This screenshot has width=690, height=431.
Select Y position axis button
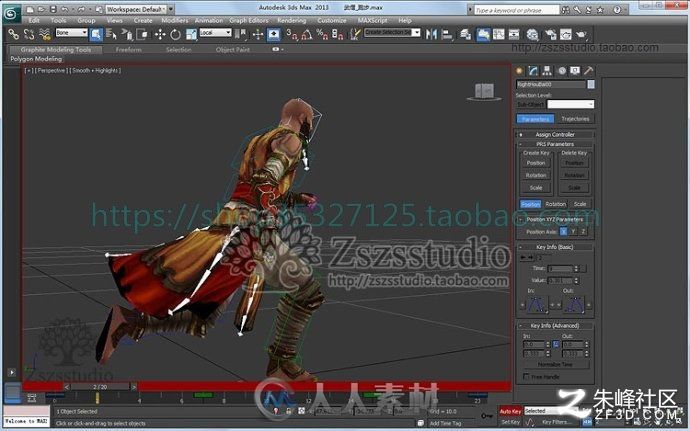click(x=573, y=231)
